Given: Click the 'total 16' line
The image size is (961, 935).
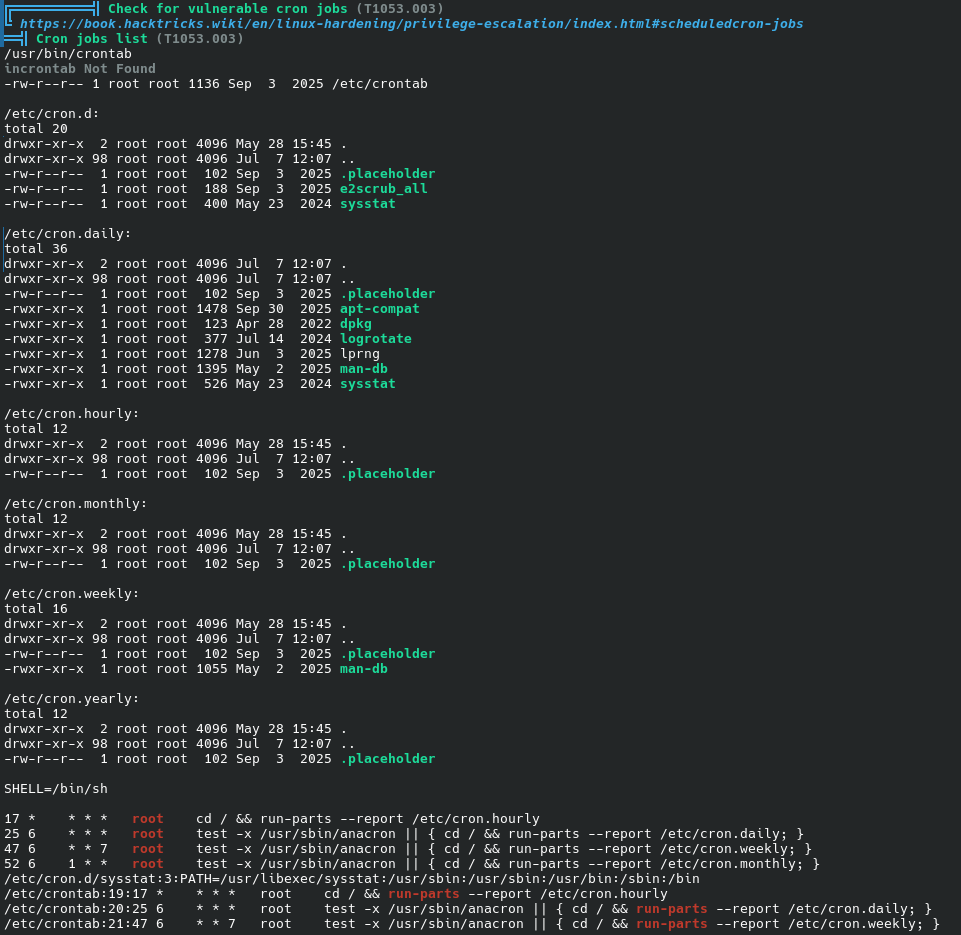Looking at the screenshot, I should tap(36, 609).
